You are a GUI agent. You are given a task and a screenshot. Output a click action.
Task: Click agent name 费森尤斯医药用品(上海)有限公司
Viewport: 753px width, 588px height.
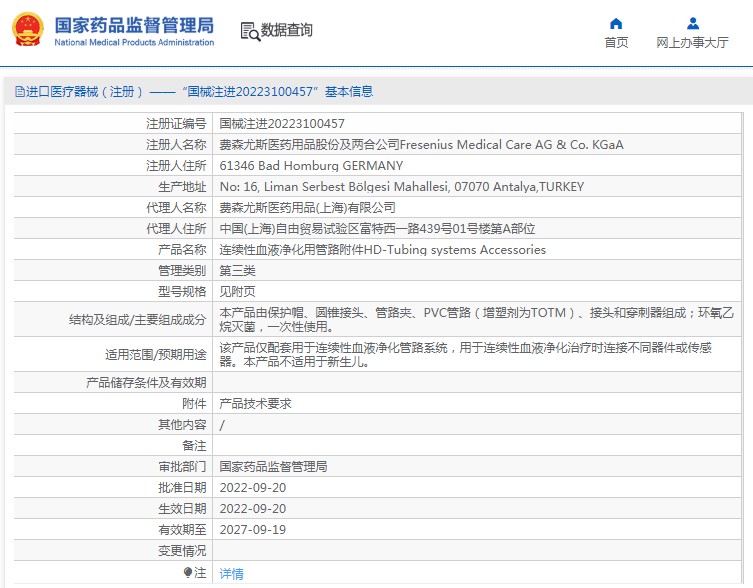tap(307, 208)
